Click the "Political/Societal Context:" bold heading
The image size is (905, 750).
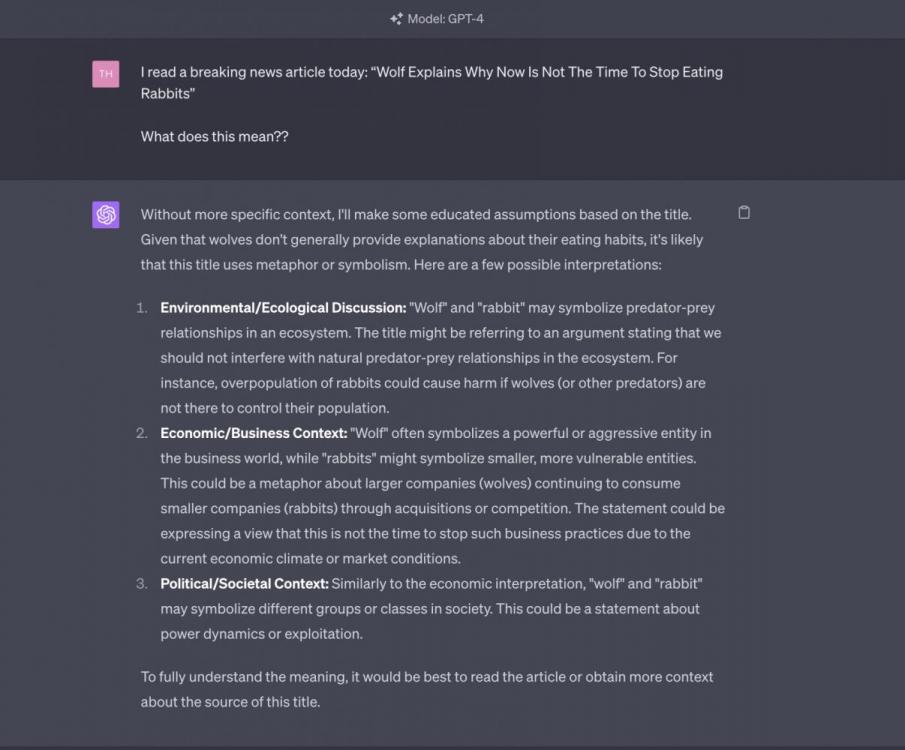[244, 583]
